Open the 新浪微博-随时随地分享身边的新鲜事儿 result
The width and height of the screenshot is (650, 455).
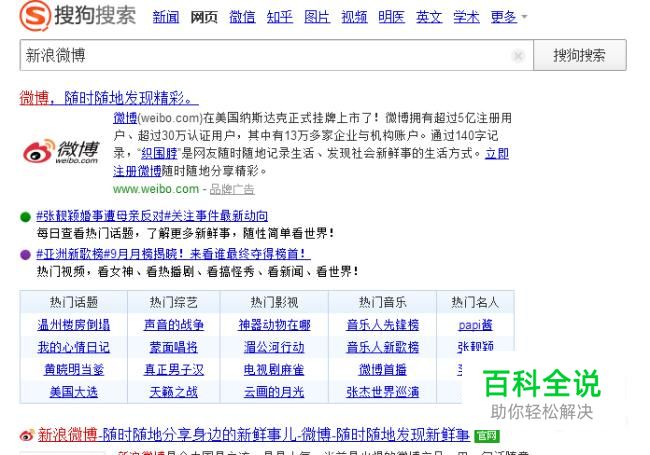click(x=254, y=435)
